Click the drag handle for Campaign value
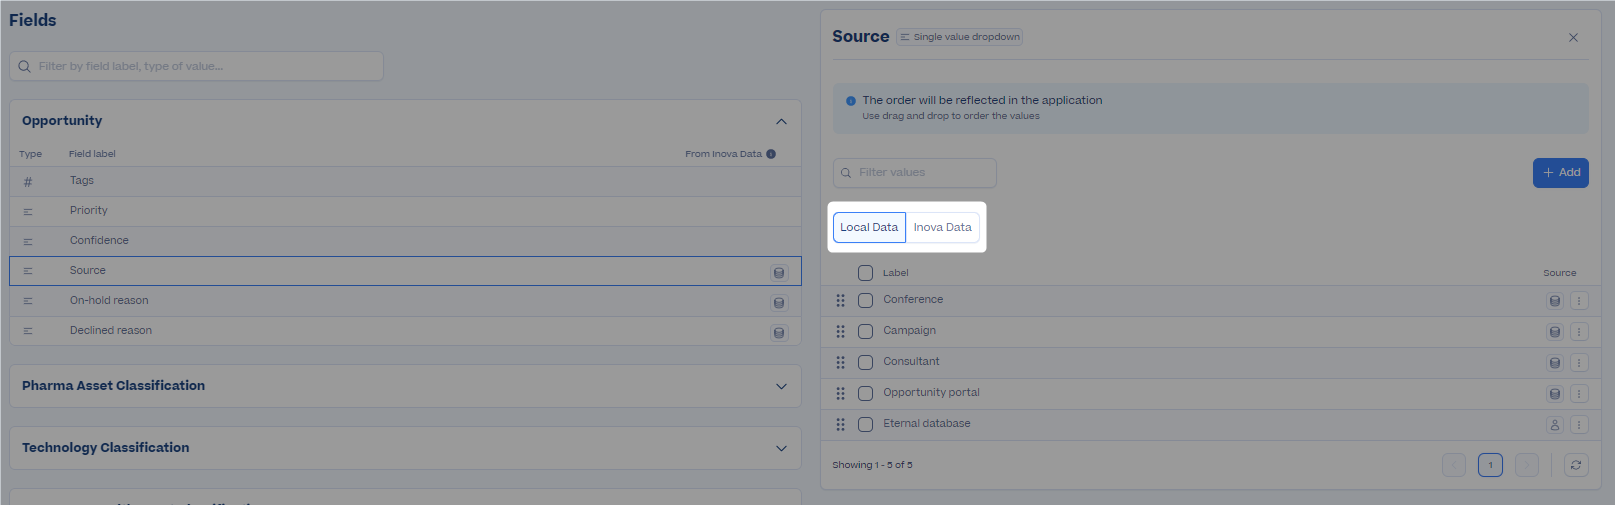The height and width of the screenshot is (505, 1615). click(841, 332)
